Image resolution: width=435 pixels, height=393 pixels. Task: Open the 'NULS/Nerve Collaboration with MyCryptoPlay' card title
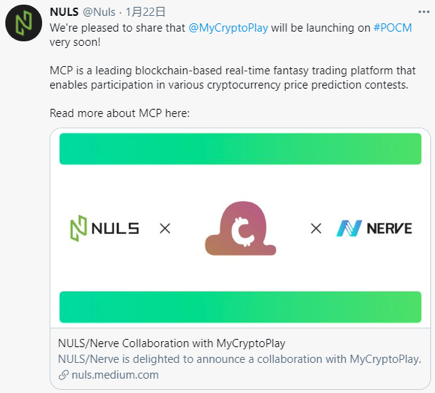pyautogui.click(x=172, y=343)
